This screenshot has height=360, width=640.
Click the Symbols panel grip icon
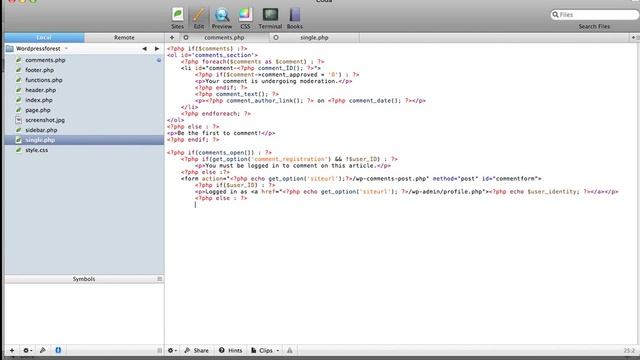(160, 279)
